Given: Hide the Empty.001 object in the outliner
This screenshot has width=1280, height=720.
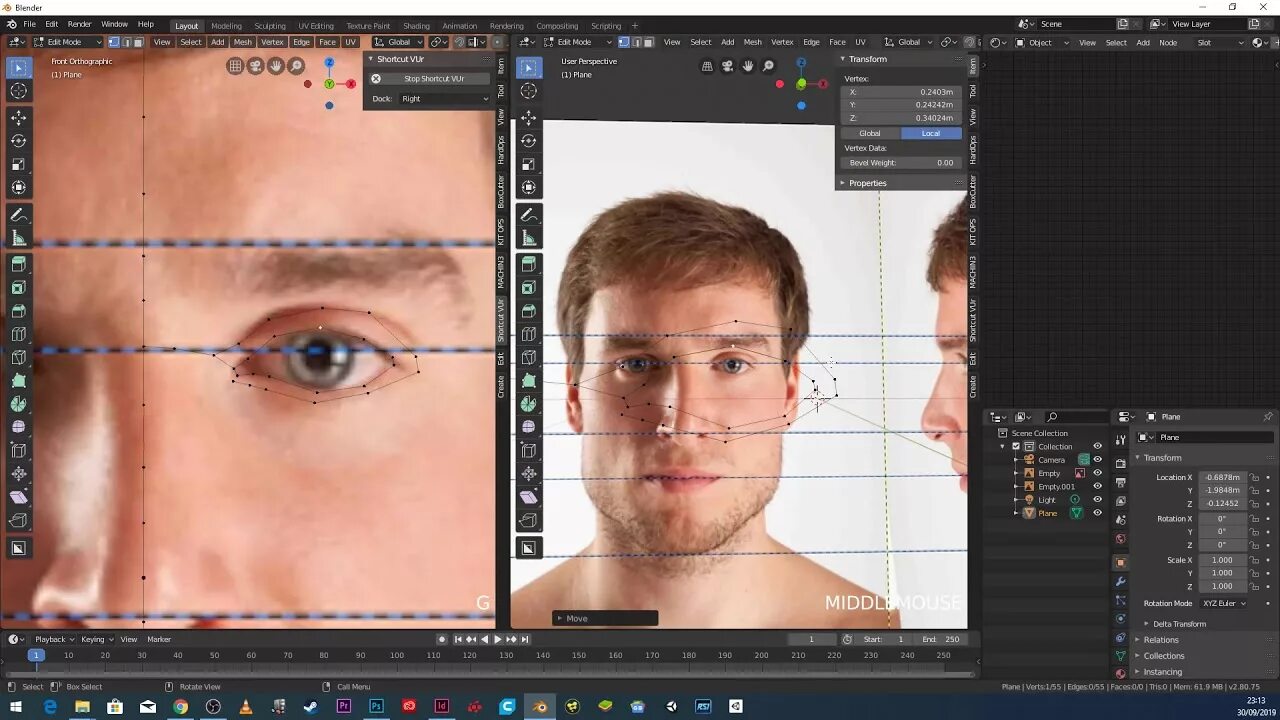Looking at the screenshot, I should (x=1097, y=486).
